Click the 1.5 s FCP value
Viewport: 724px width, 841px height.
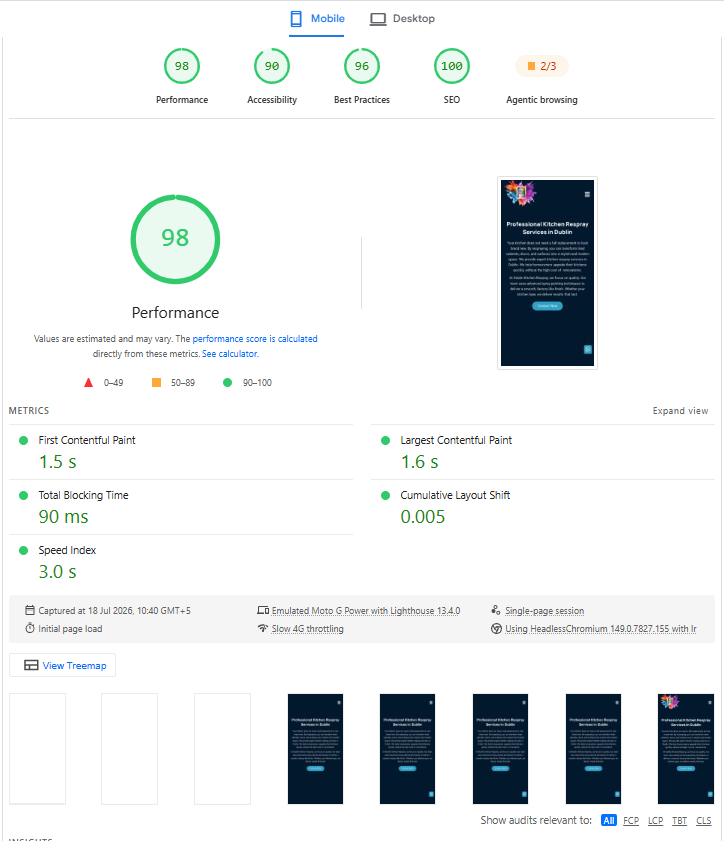57,462
